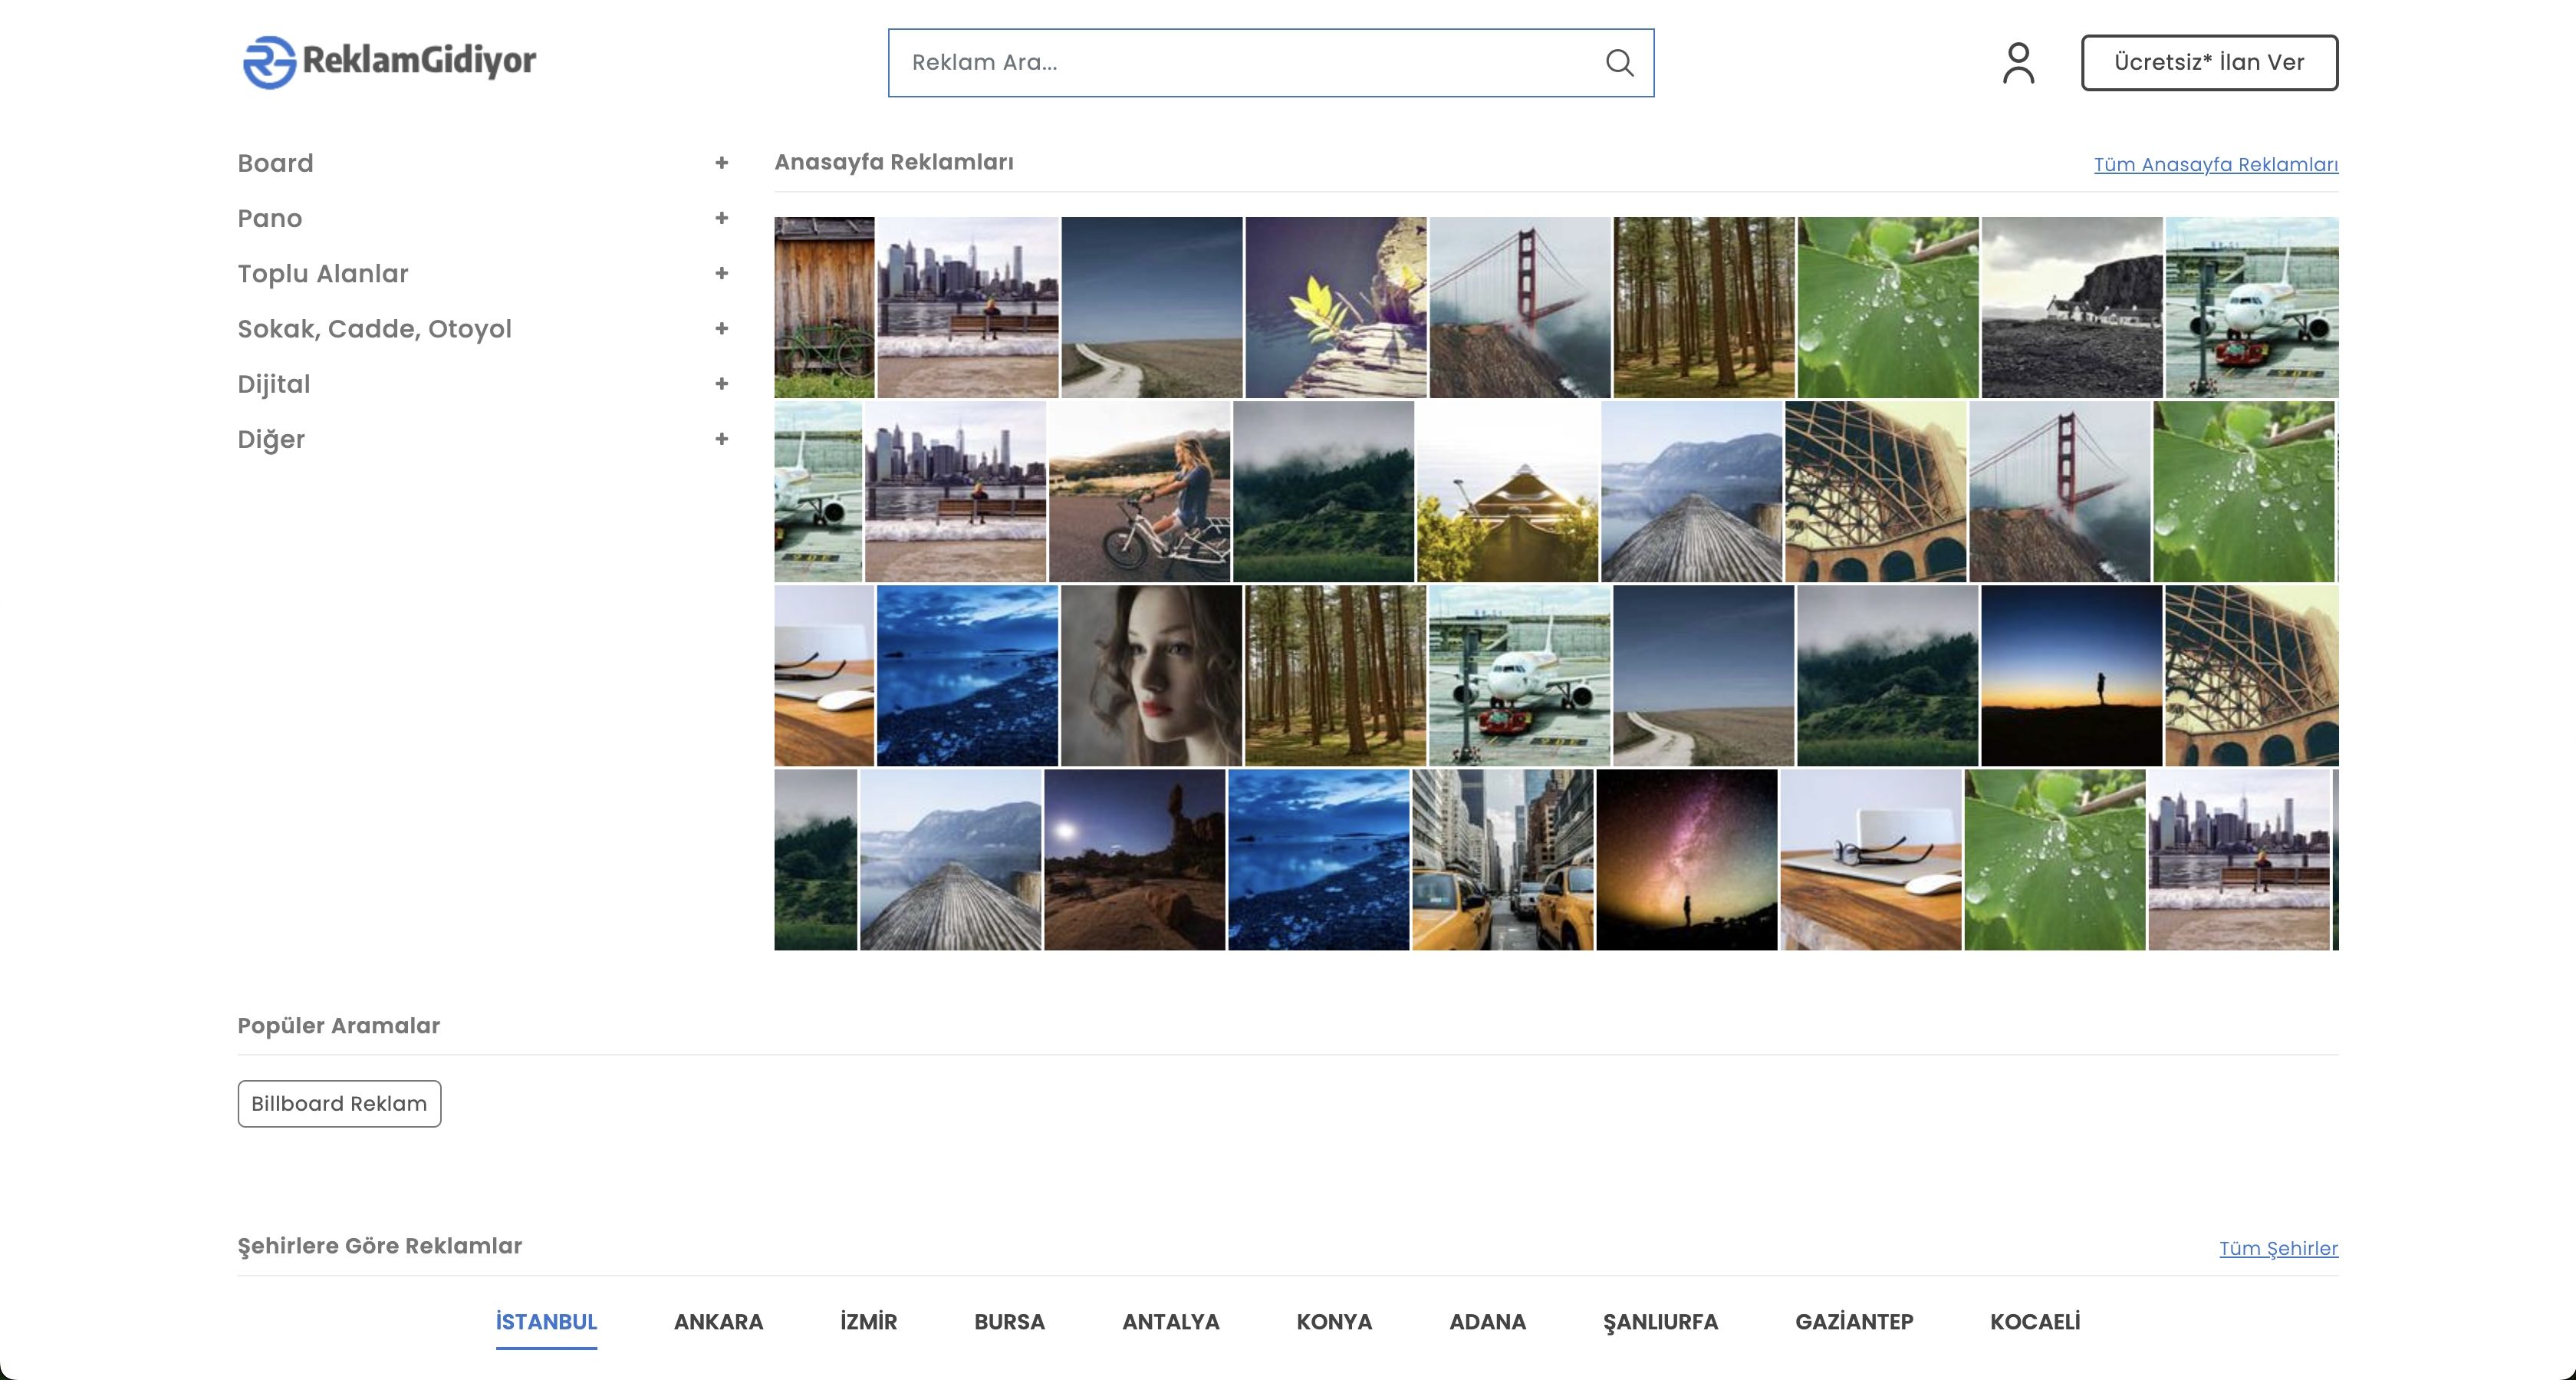The height and width of the screenshot is (1380, 2576).
Task: Switch to the İZMİR tab
Action: coord(868,1322)
